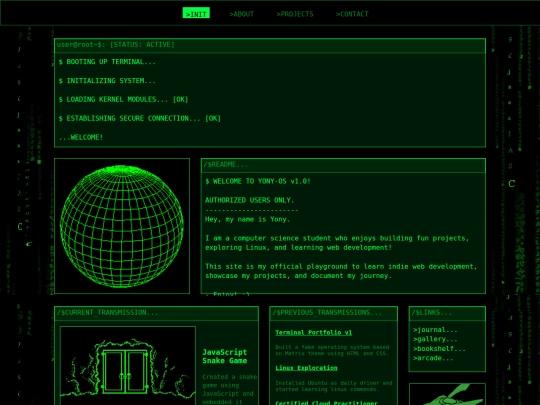Click the 'LOADING KERNEL MODULES... [OK]' line

coord(123,100)
